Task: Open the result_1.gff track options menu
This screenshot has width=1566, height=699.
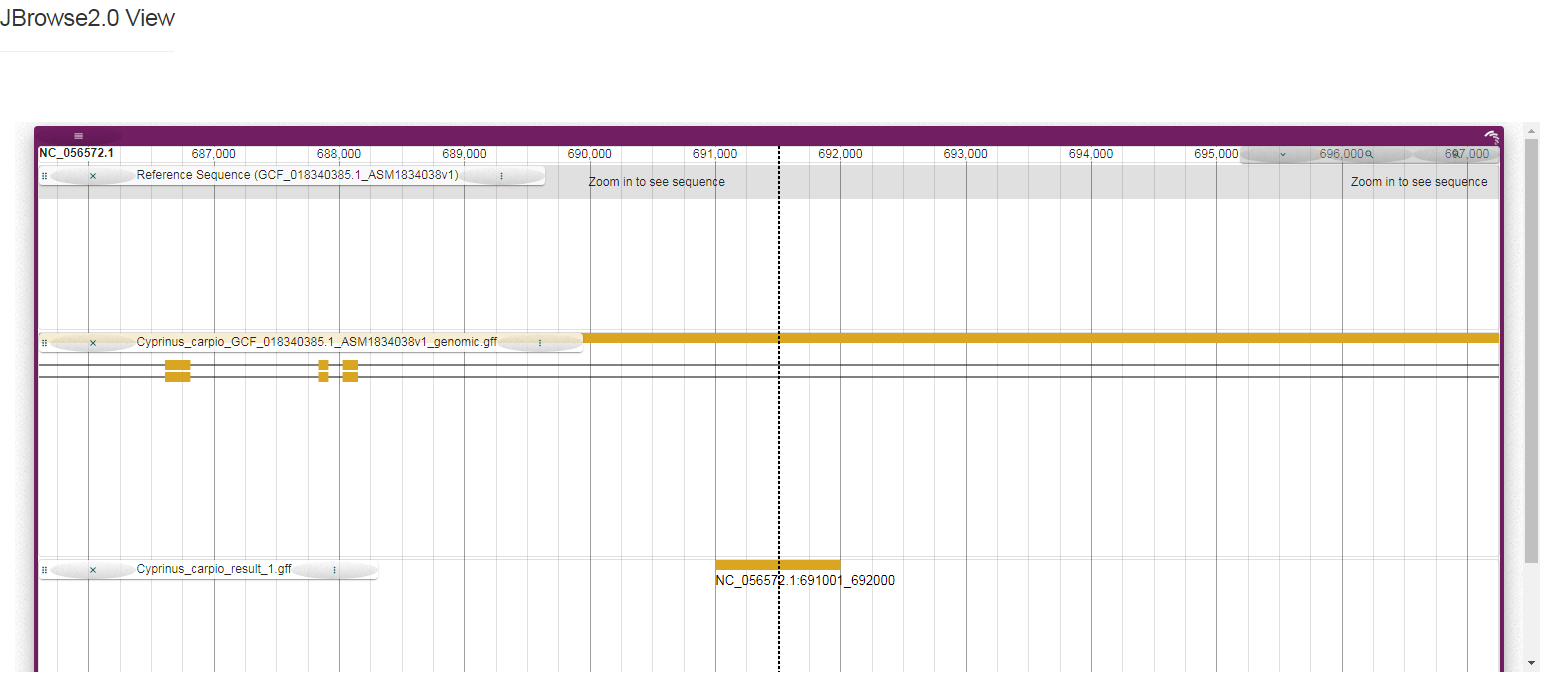Action: pyautogui.click(x=334, y=569)
